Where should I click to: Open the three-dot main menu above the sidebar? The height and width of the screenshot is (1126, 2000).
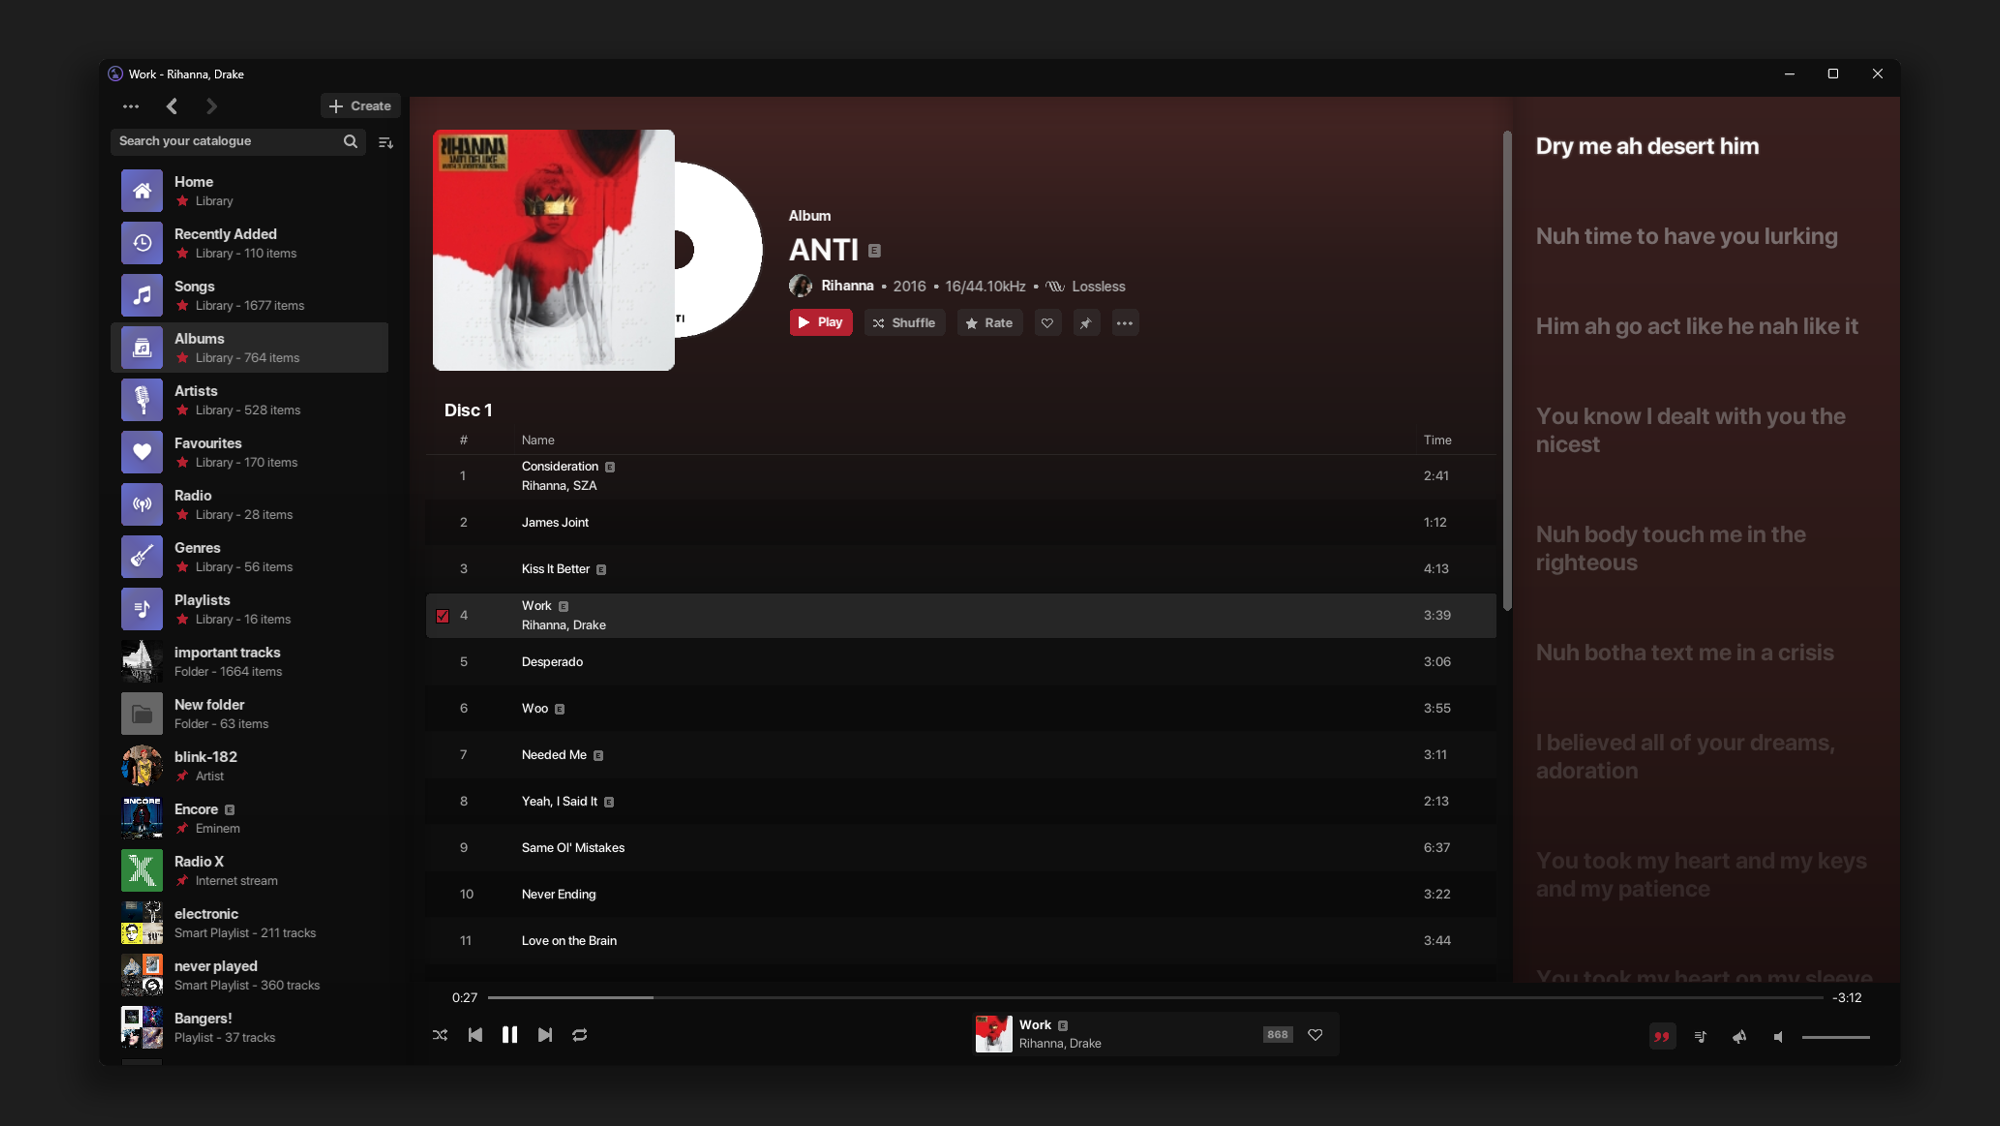tap(131, 106)
